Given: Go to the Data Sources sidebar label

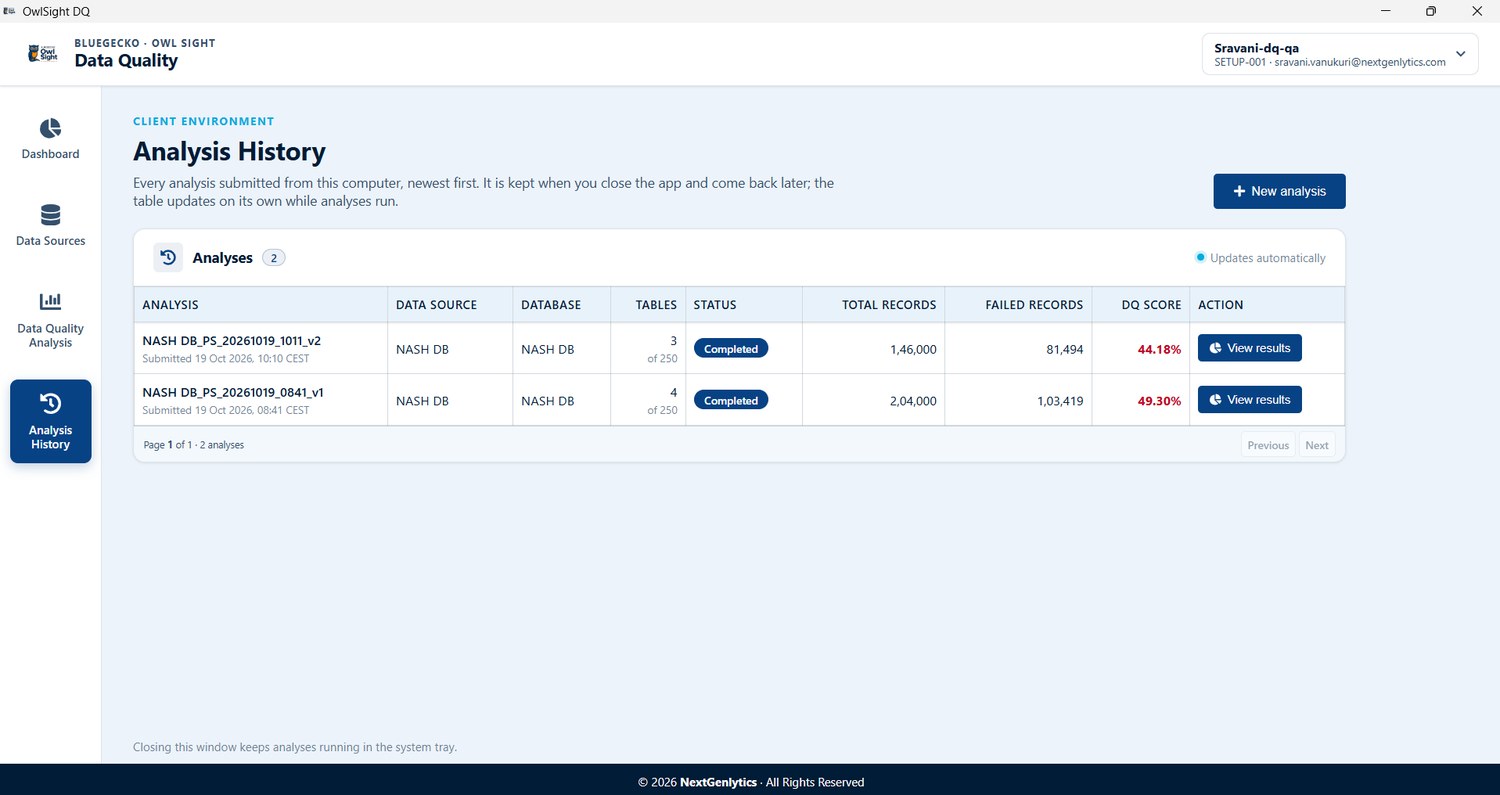Looking at the screenshot, I should click(50, 241).
